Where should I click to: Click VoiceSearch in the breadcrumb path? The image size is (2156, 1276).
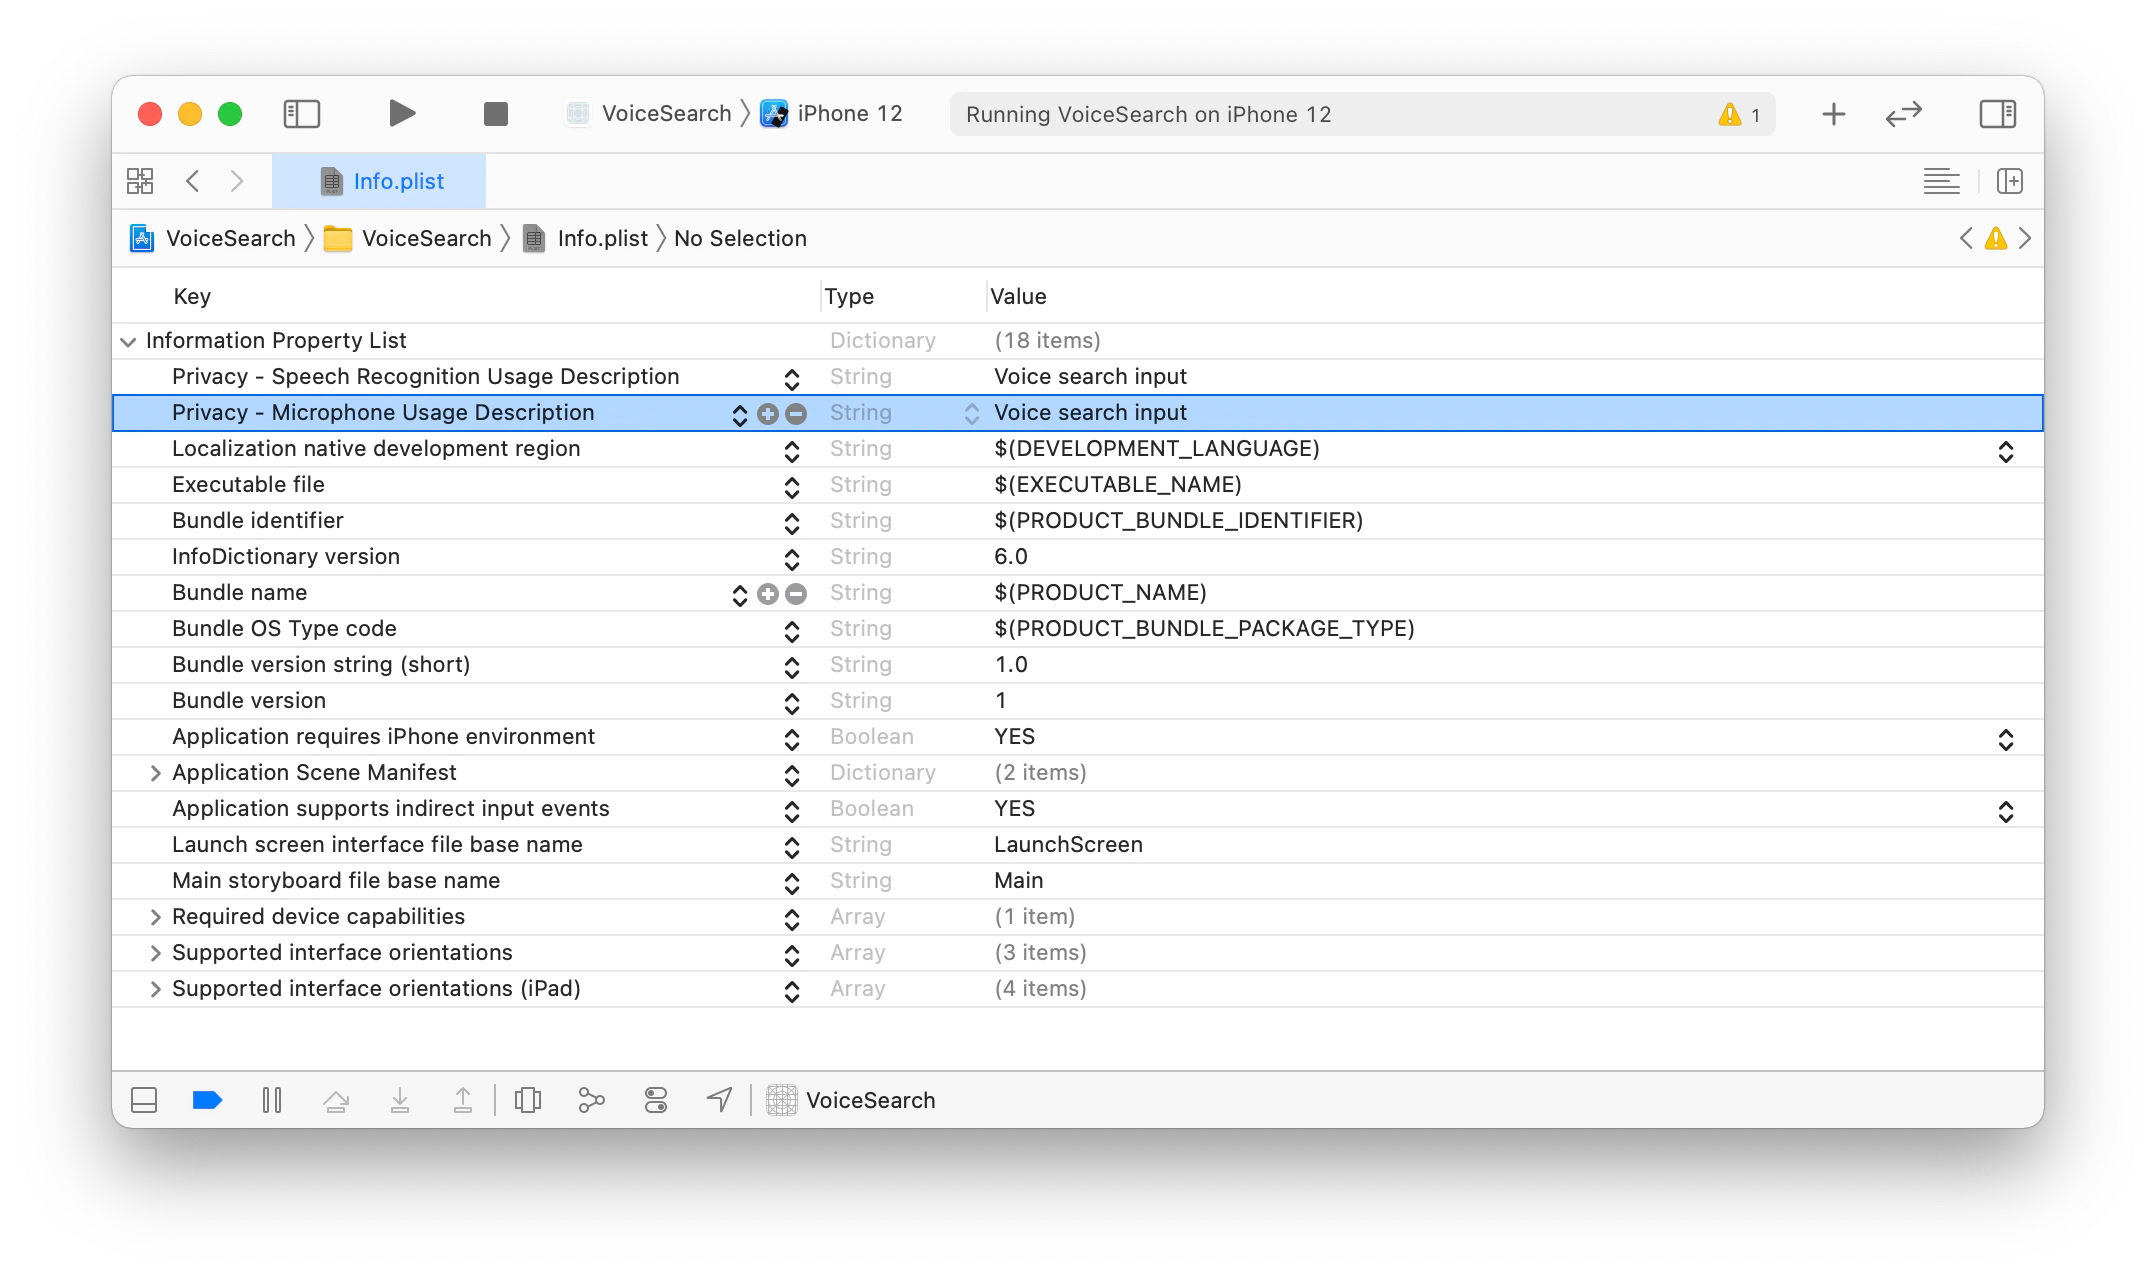[231, 238]
